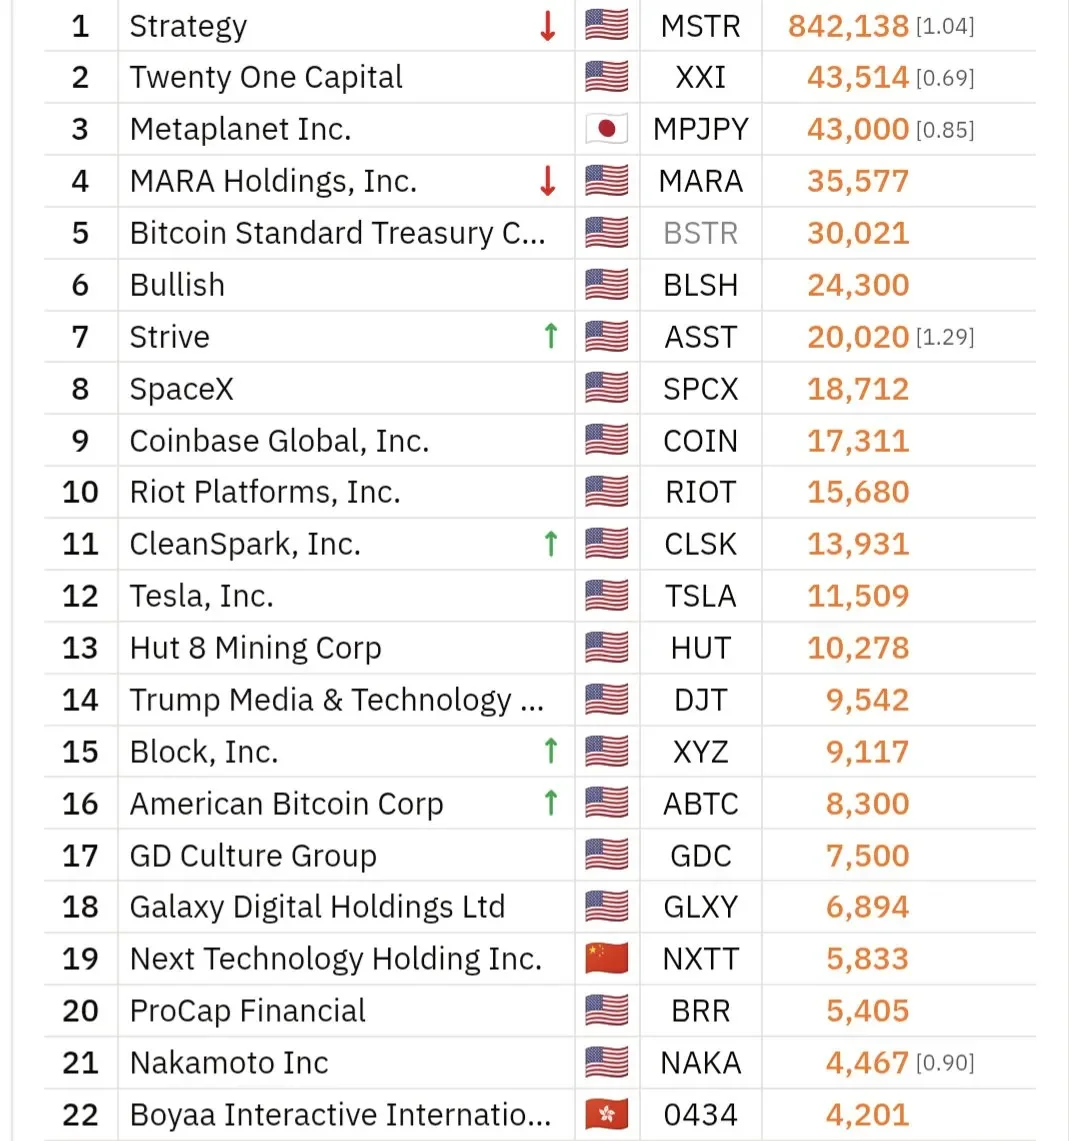Select the MSTR ticker symbol
The image size is (1069, 1141).
(700, 27)
